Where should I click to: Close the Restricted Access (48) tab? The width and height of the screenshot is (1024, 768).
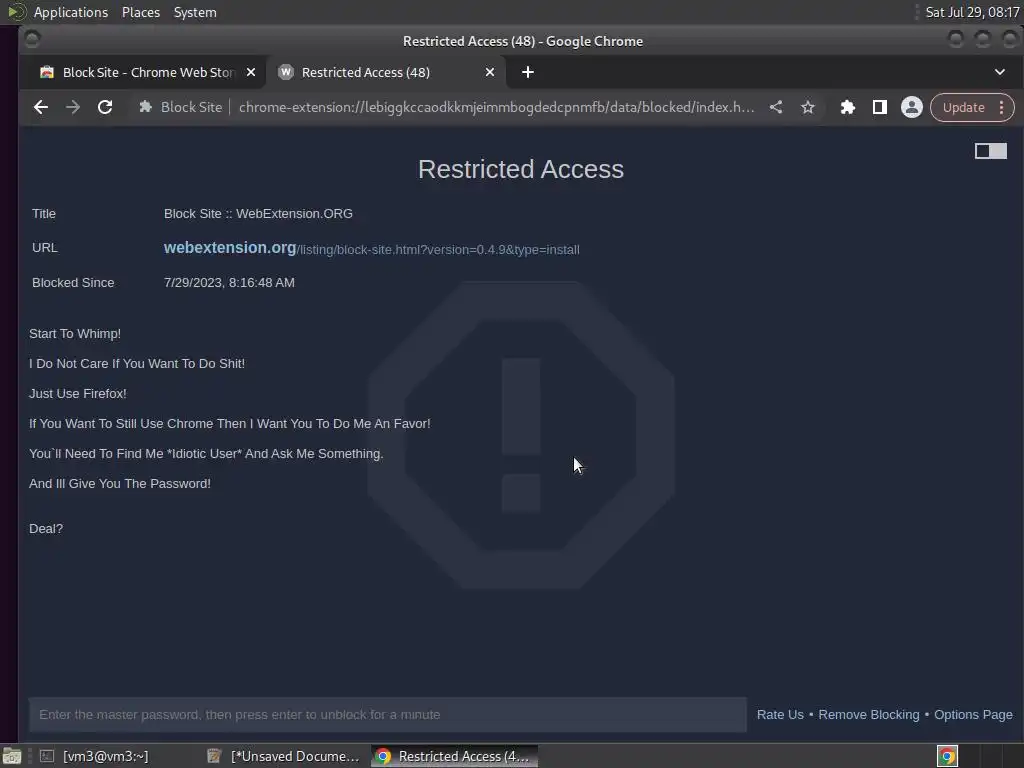click(490, 72)
